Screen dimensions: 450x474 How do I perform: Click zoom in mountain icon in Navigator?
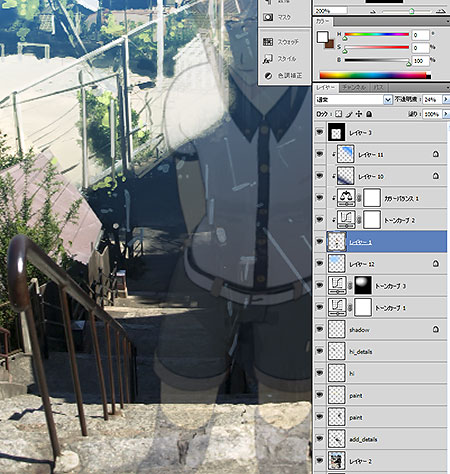tap(441, 11)
